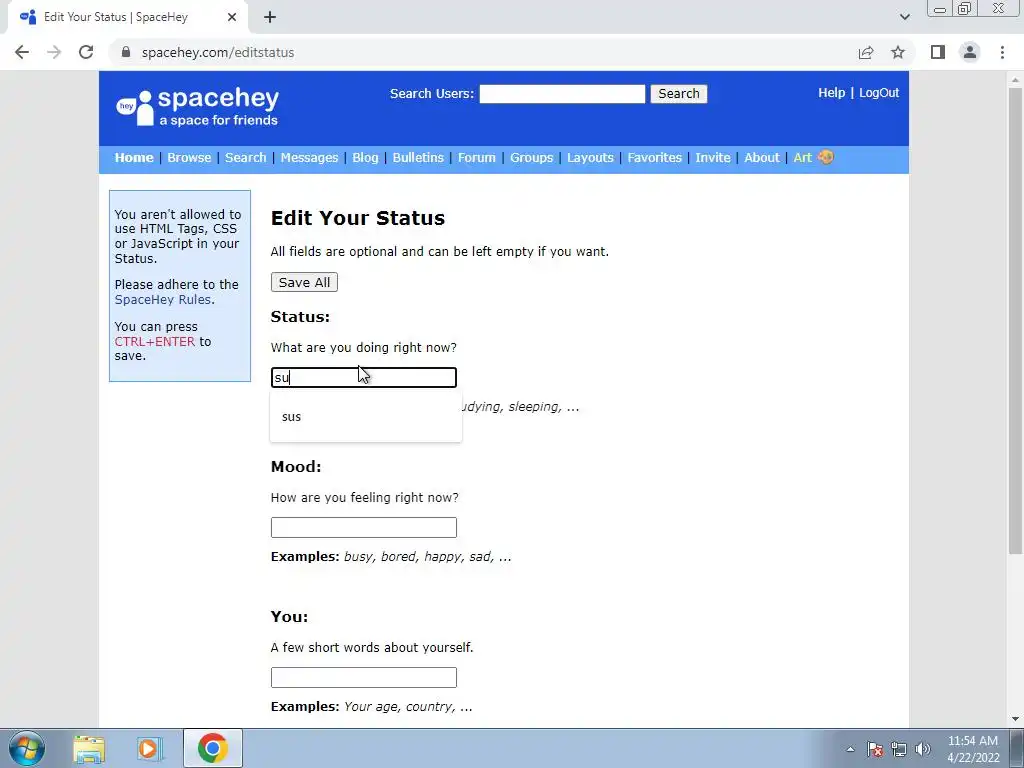Open the Chrome profile avatar icon
This screenshot has width=1024, height=768.
[x=970, y=52]
